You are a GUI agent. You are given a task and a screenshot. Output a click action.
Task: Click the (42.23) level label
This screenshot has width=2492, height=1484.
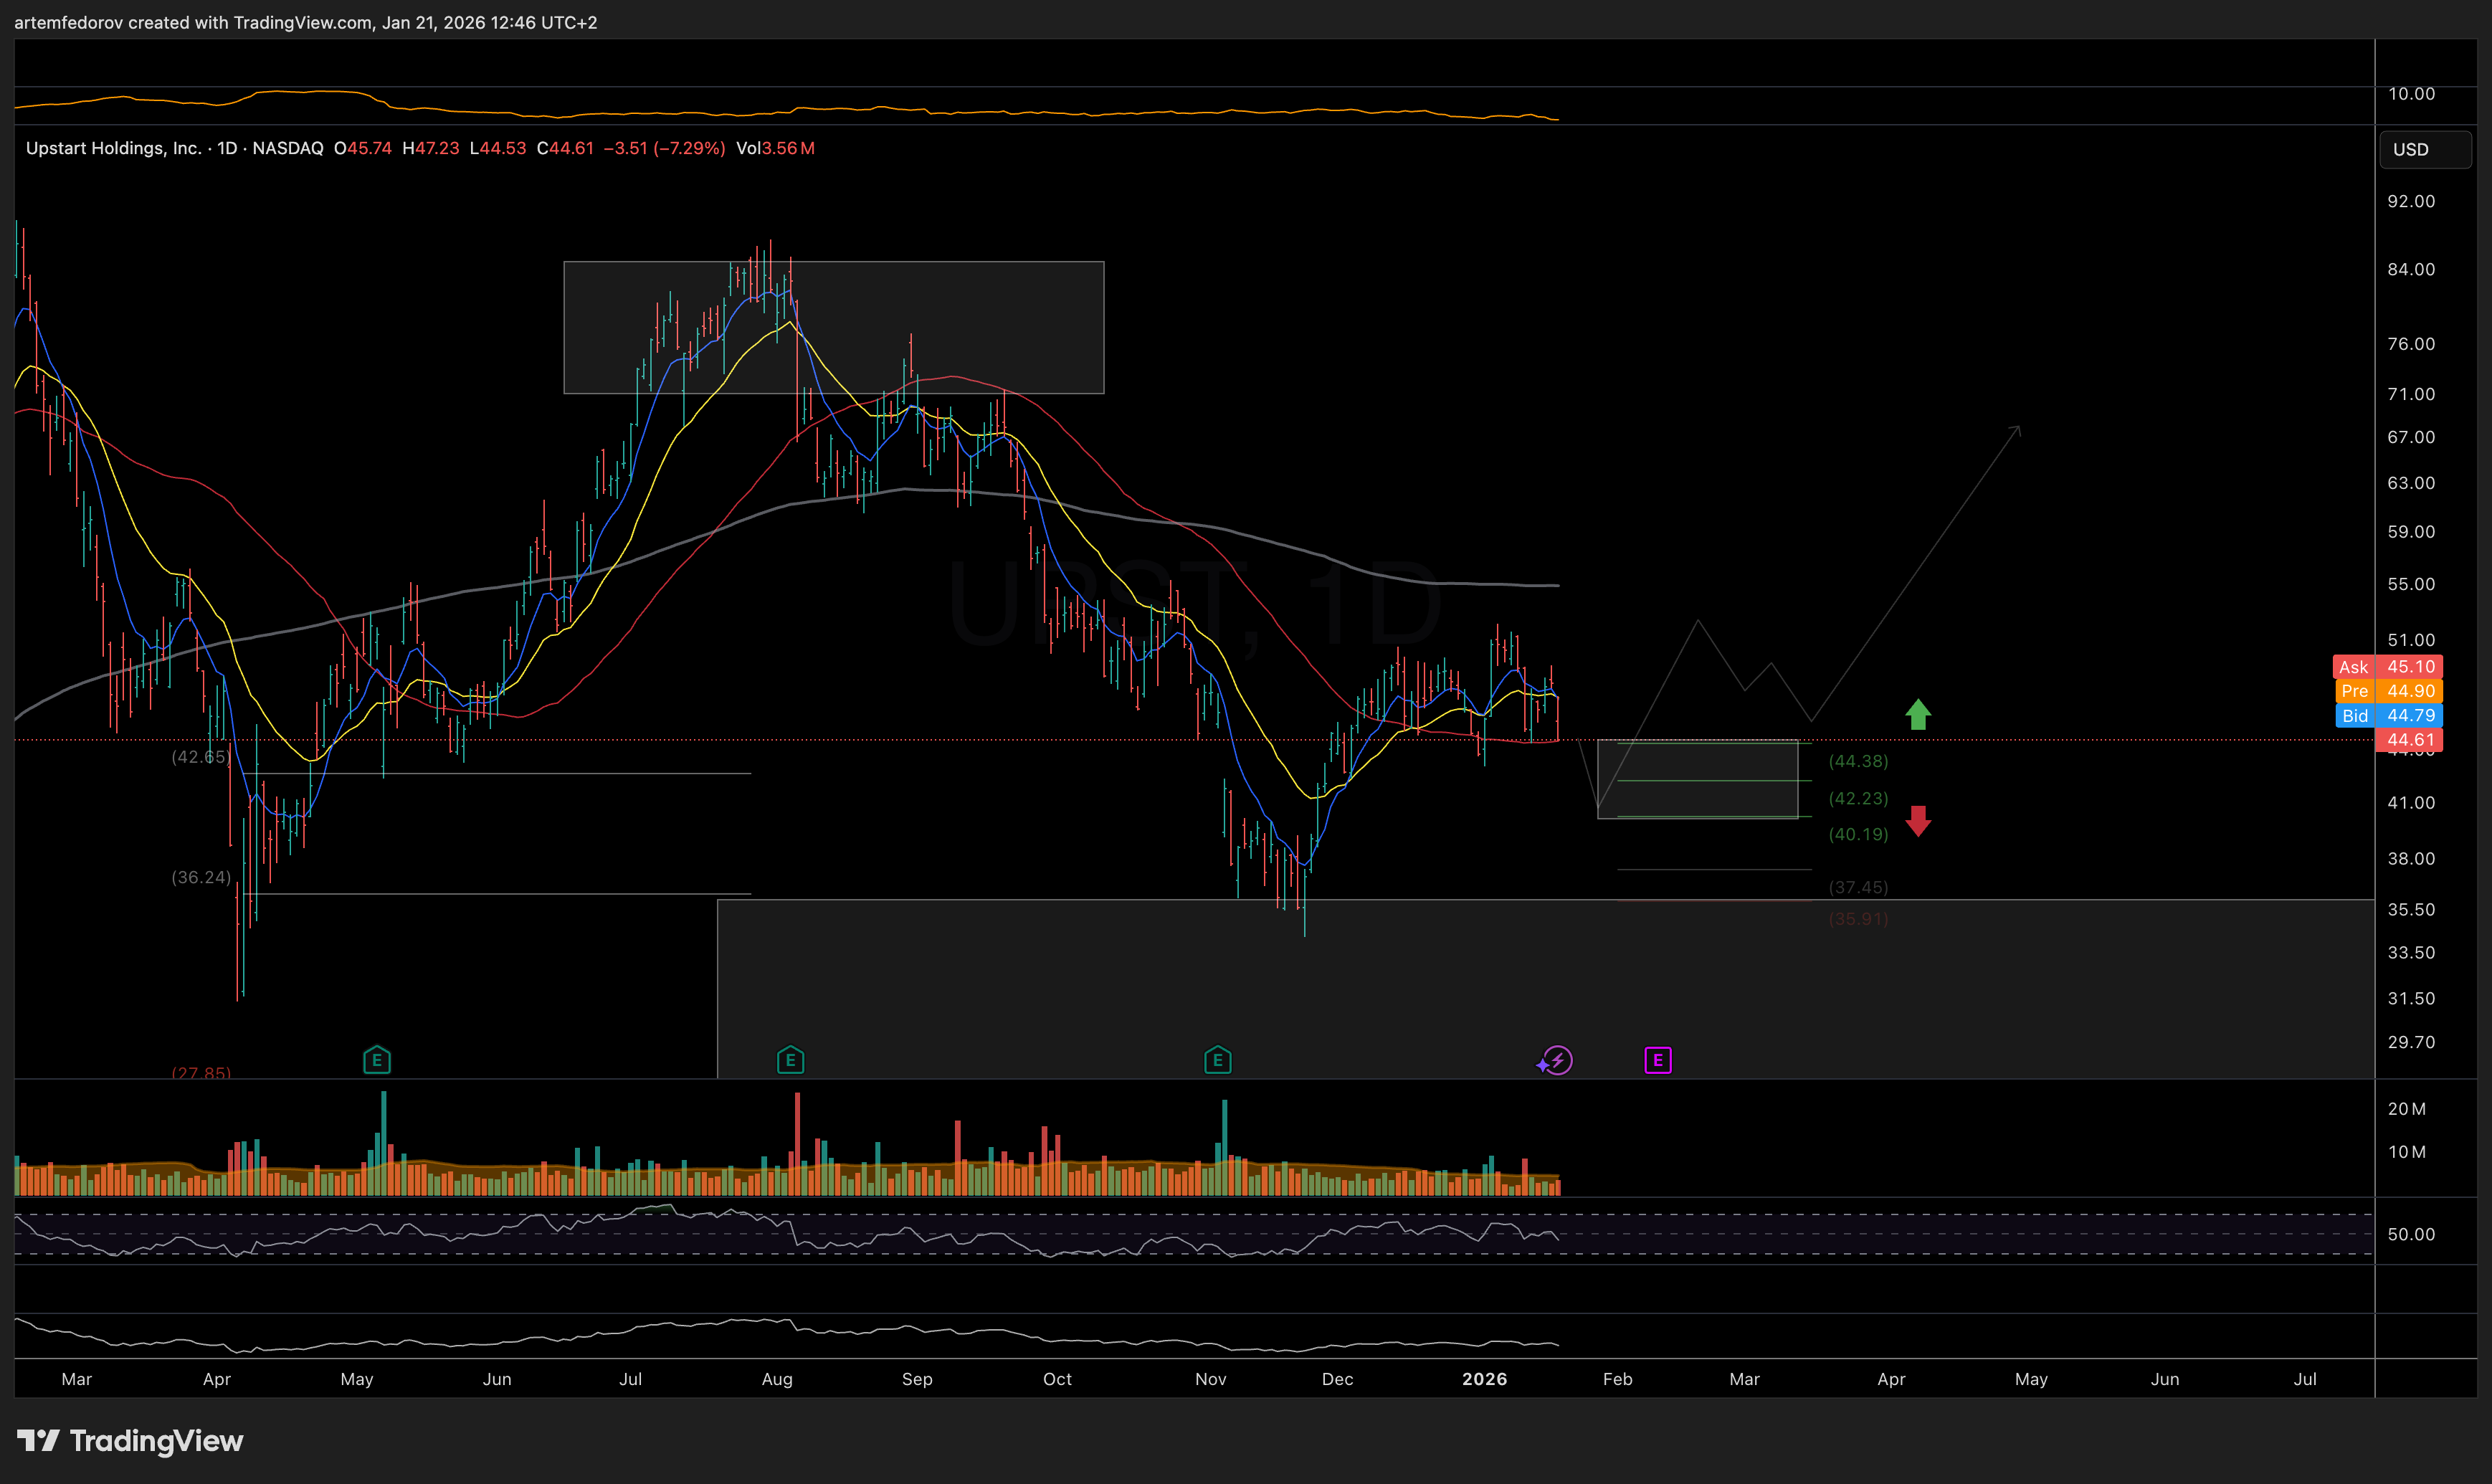pyautogui.click(x=1858, y=798)
